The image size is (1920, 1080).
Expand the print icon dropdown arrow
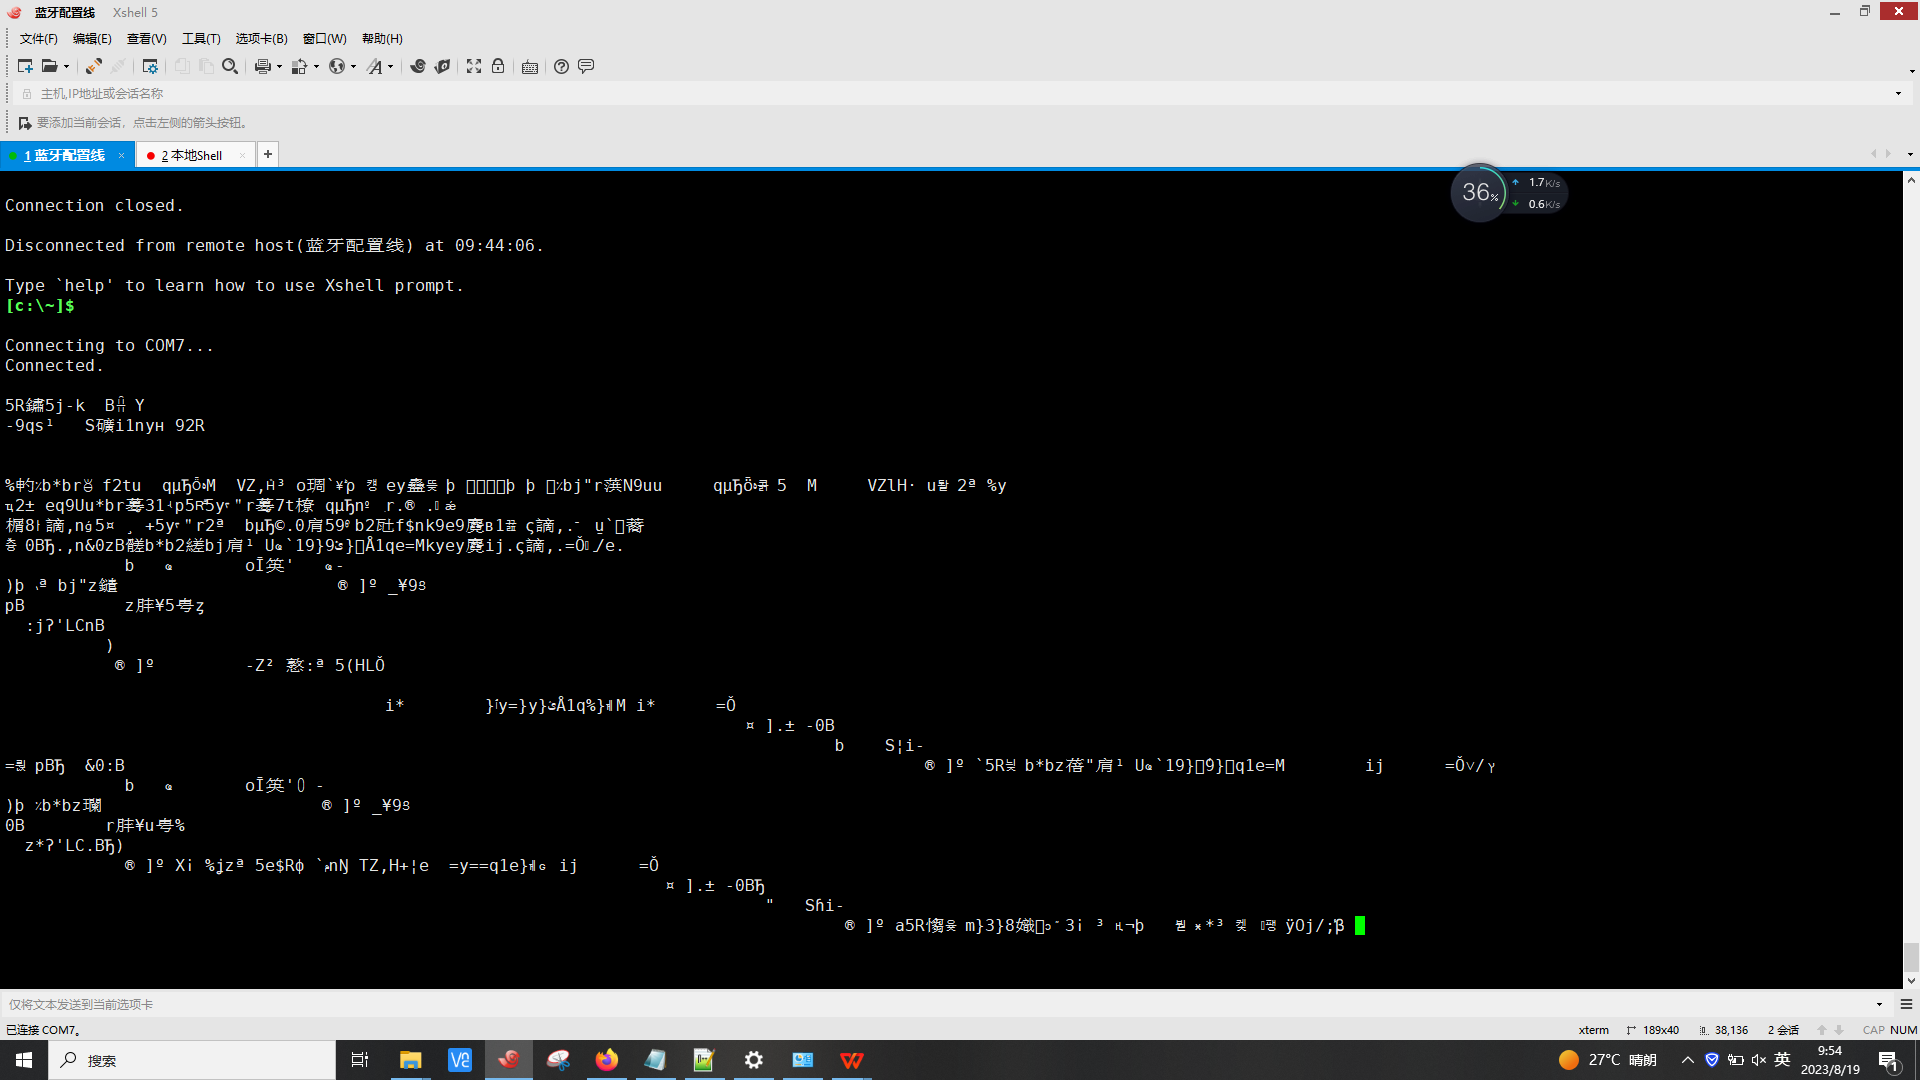(279, 67)
